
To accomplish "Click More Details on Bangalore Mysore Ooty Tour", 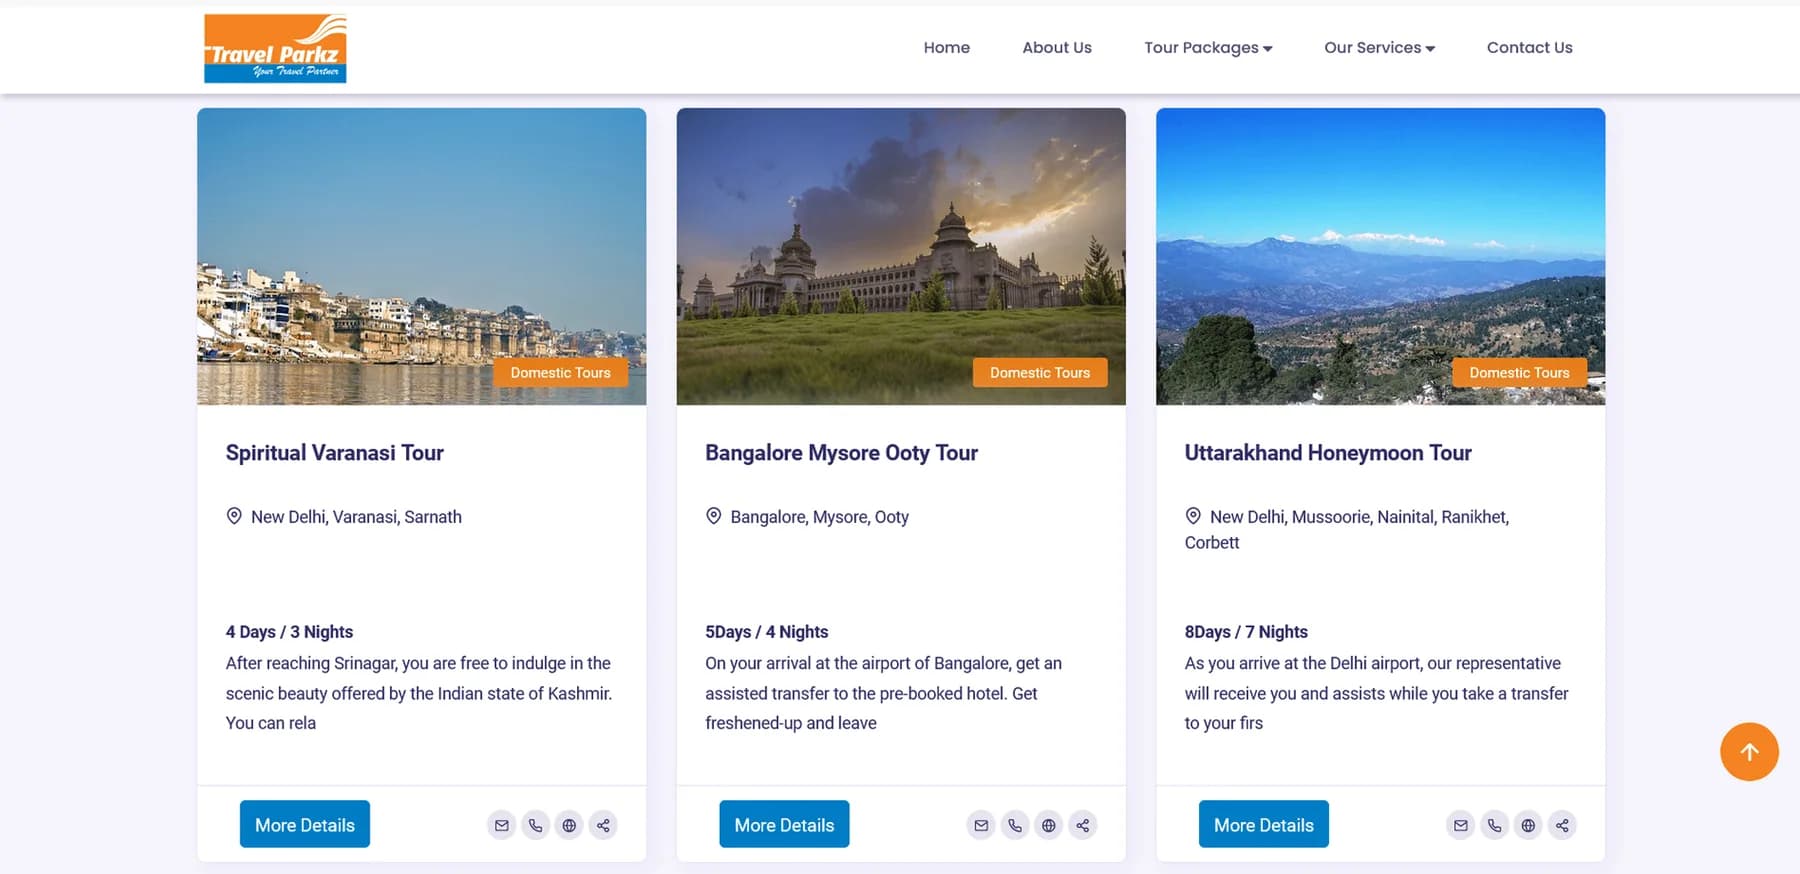I will (x=784, y=824).
